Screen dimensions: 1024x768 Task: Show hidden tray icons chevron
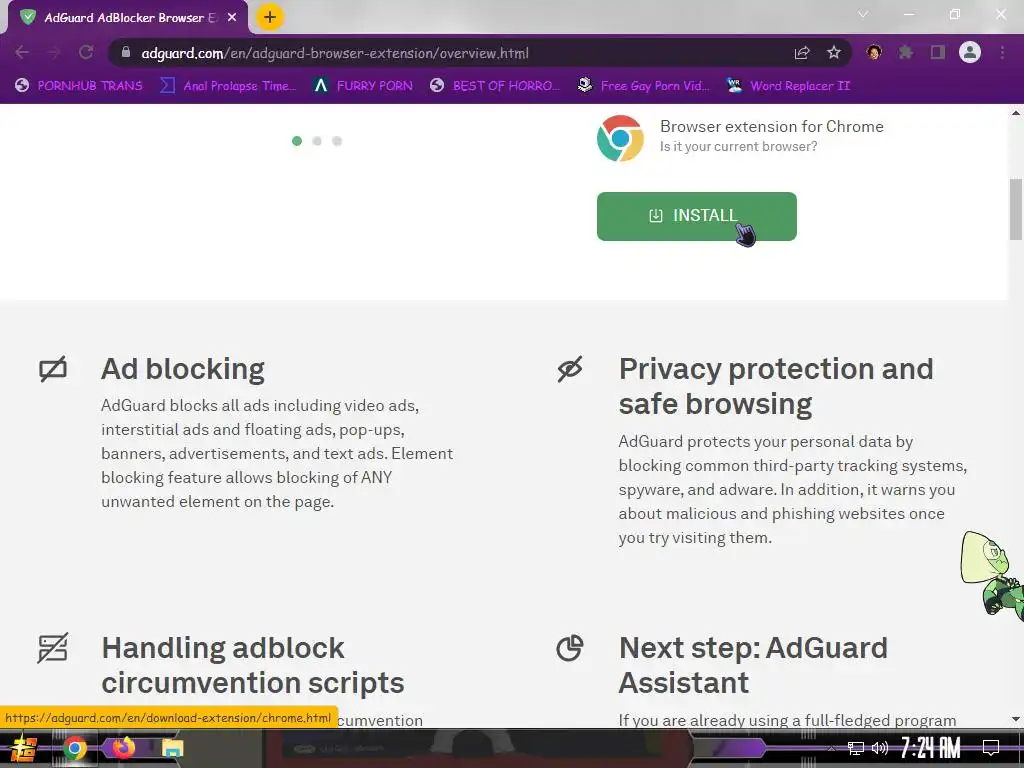point(831,748)
